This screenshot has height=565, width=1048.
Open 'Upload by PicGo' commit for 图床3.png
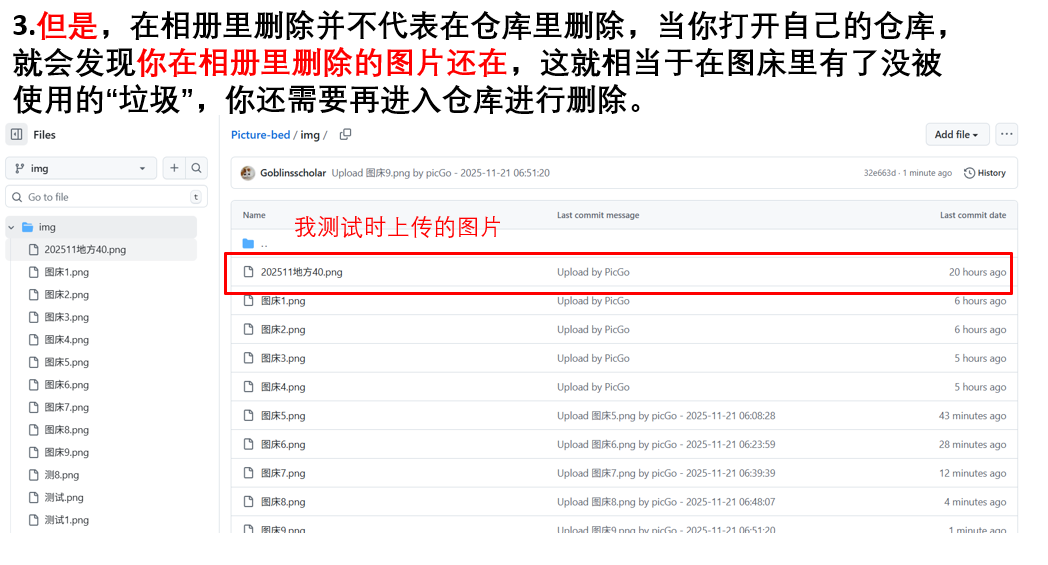pos(594,358)
